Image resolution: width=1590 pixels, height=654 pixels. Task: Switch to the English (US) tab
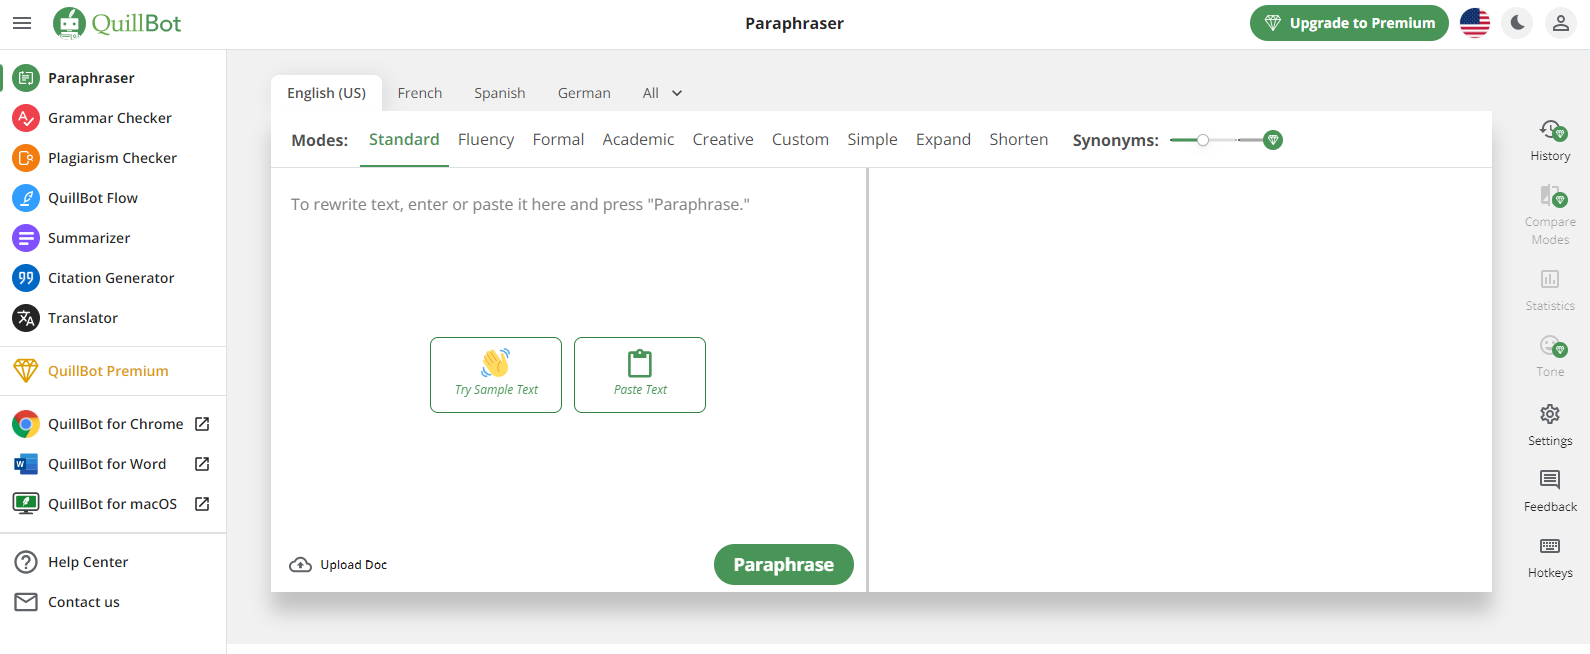tap(326, 93)
